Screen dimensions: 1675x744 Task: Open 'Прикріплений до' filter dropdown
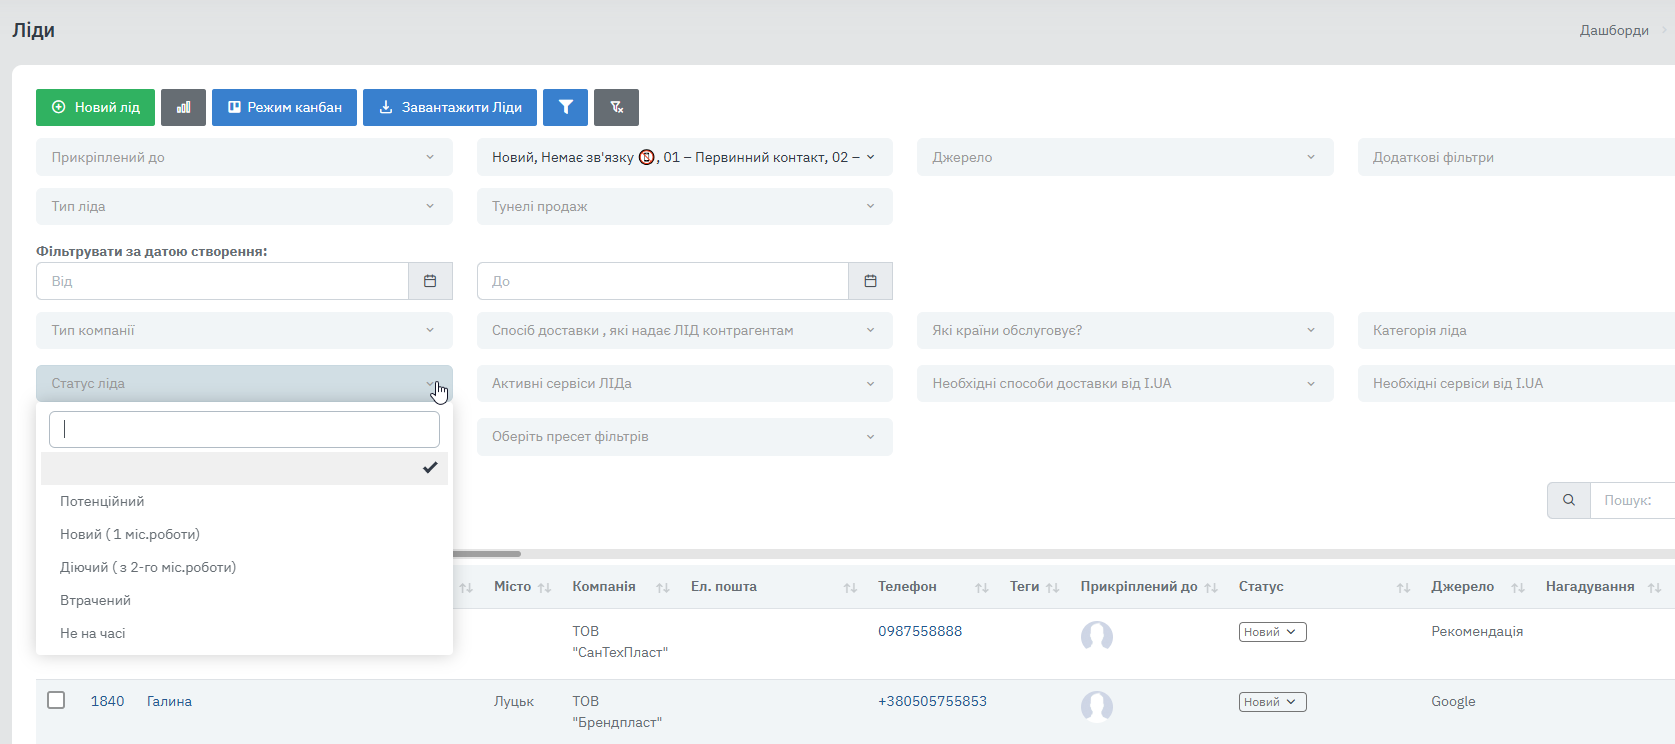click(x=244, y=157)
